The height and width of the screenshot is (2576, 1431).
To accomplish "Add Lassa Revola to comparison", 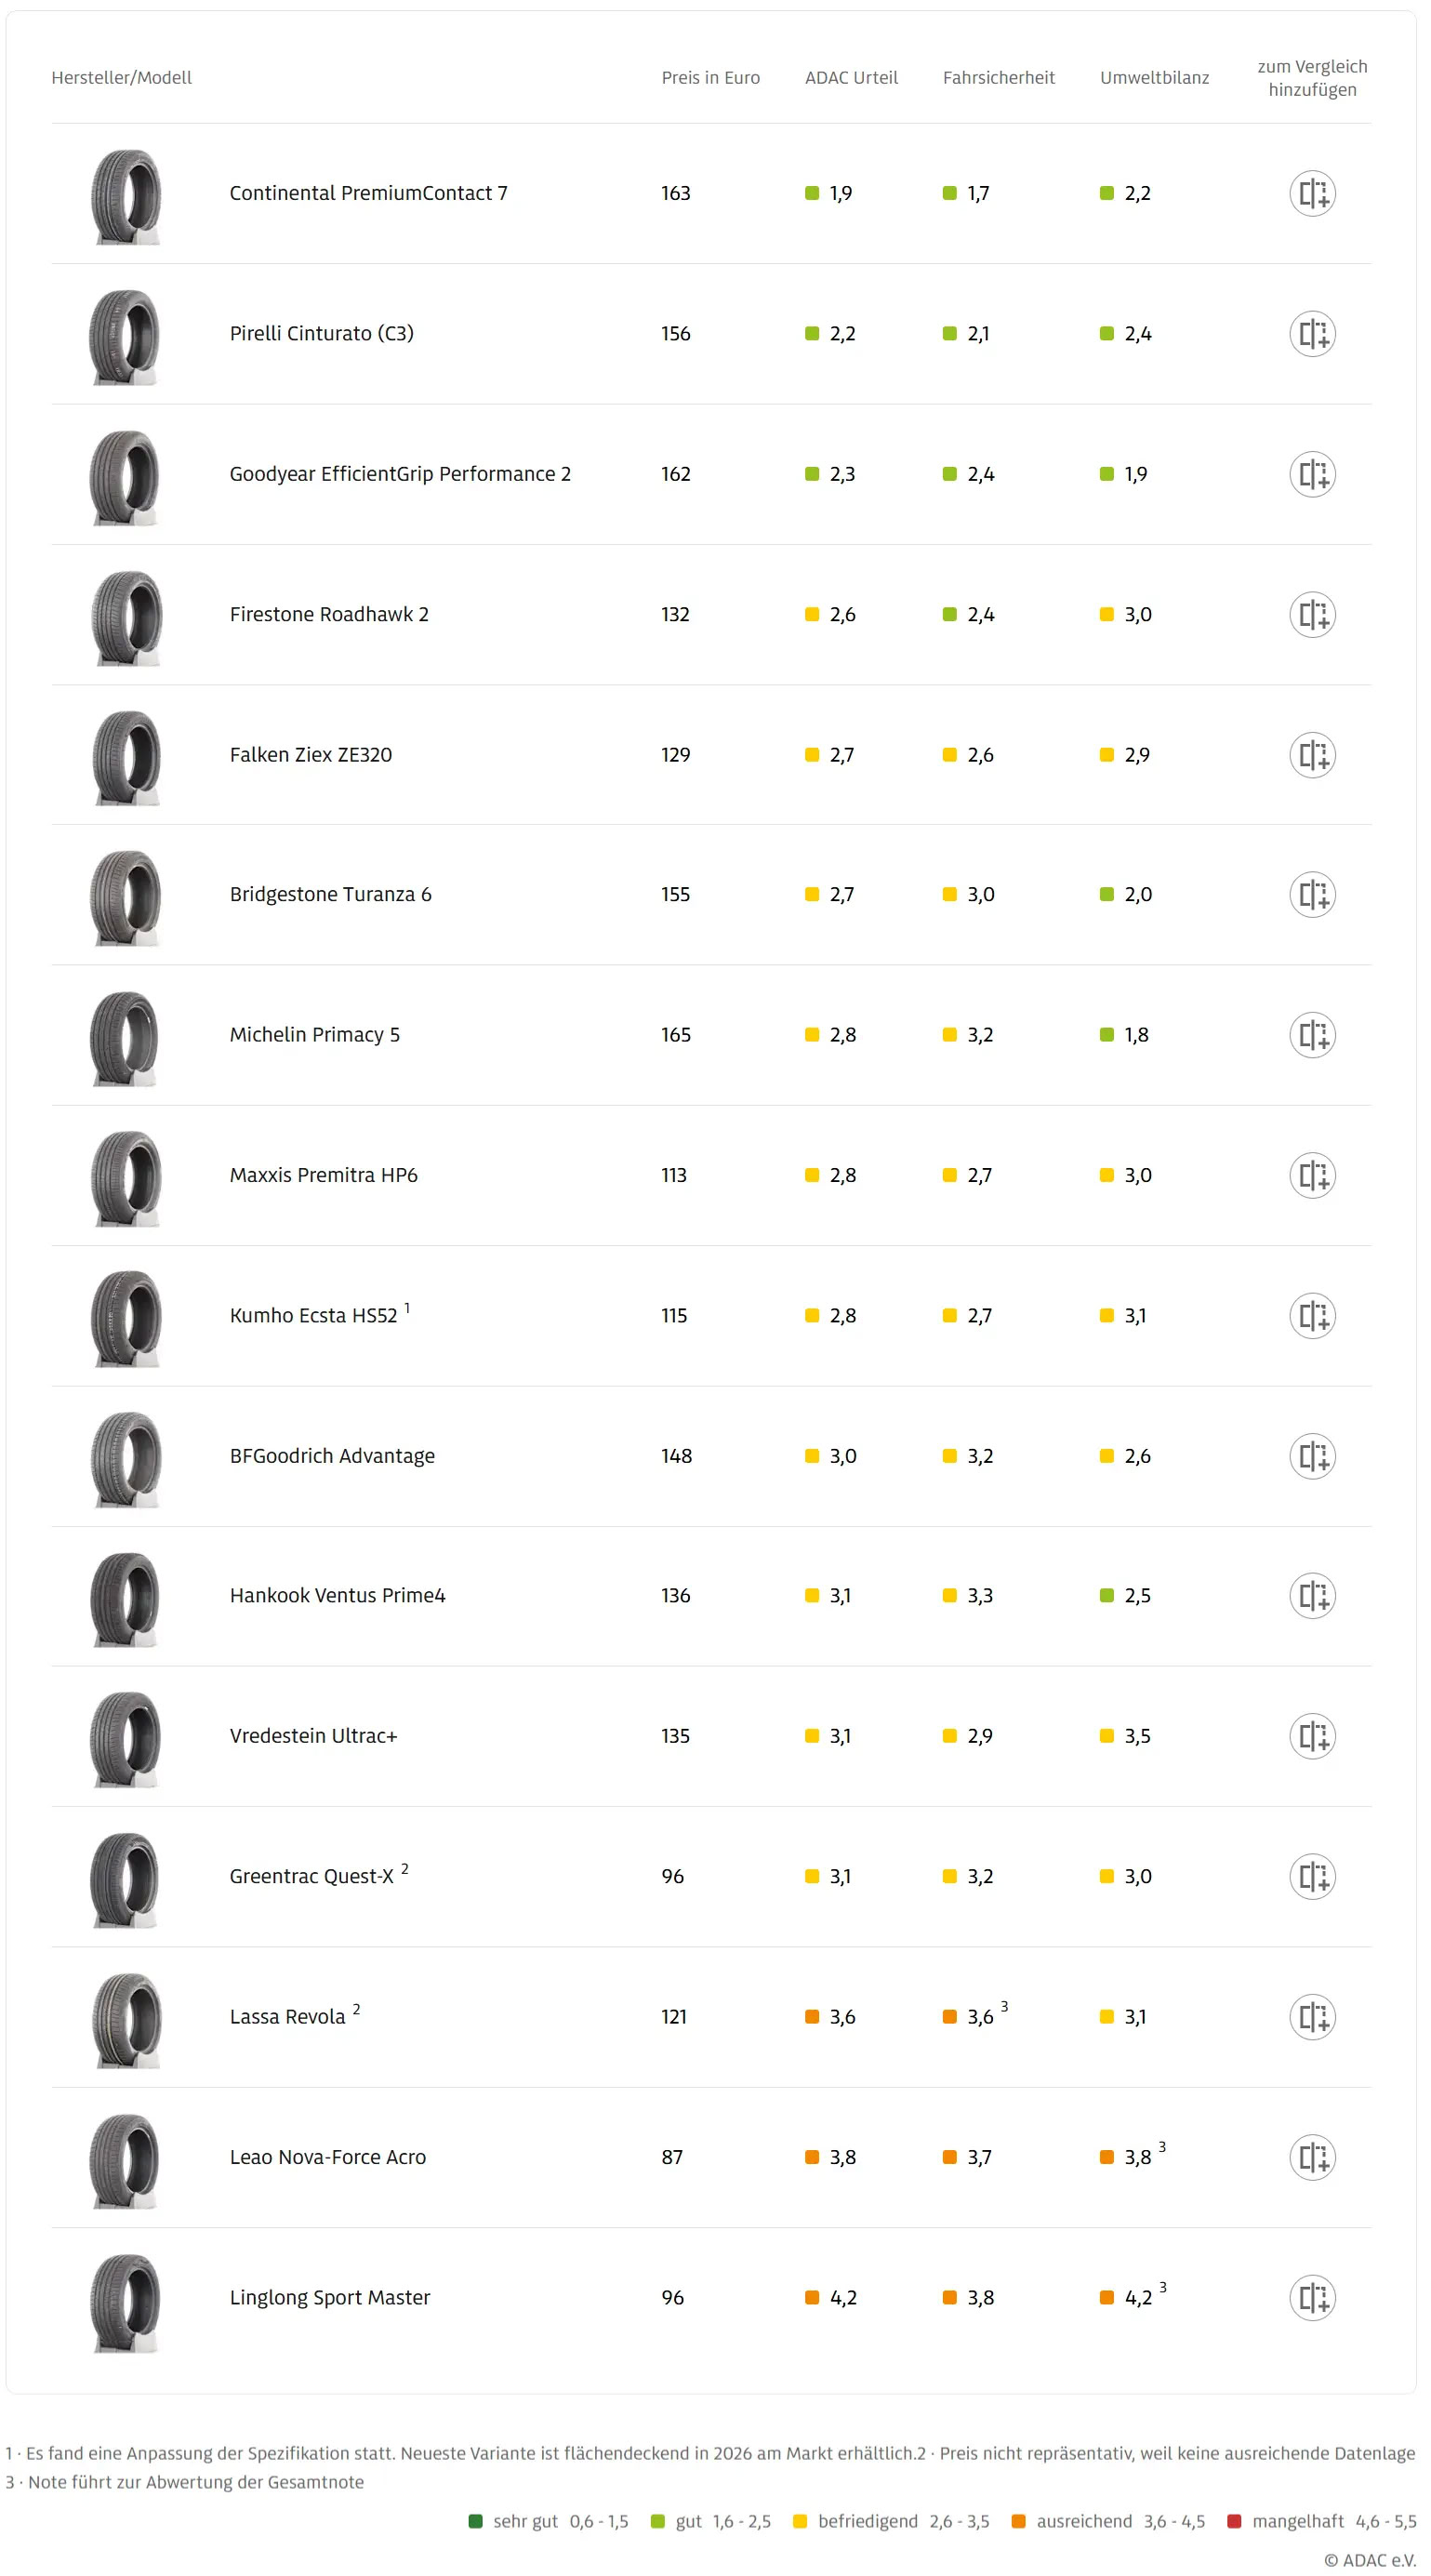I will tap(1311, 2016).
